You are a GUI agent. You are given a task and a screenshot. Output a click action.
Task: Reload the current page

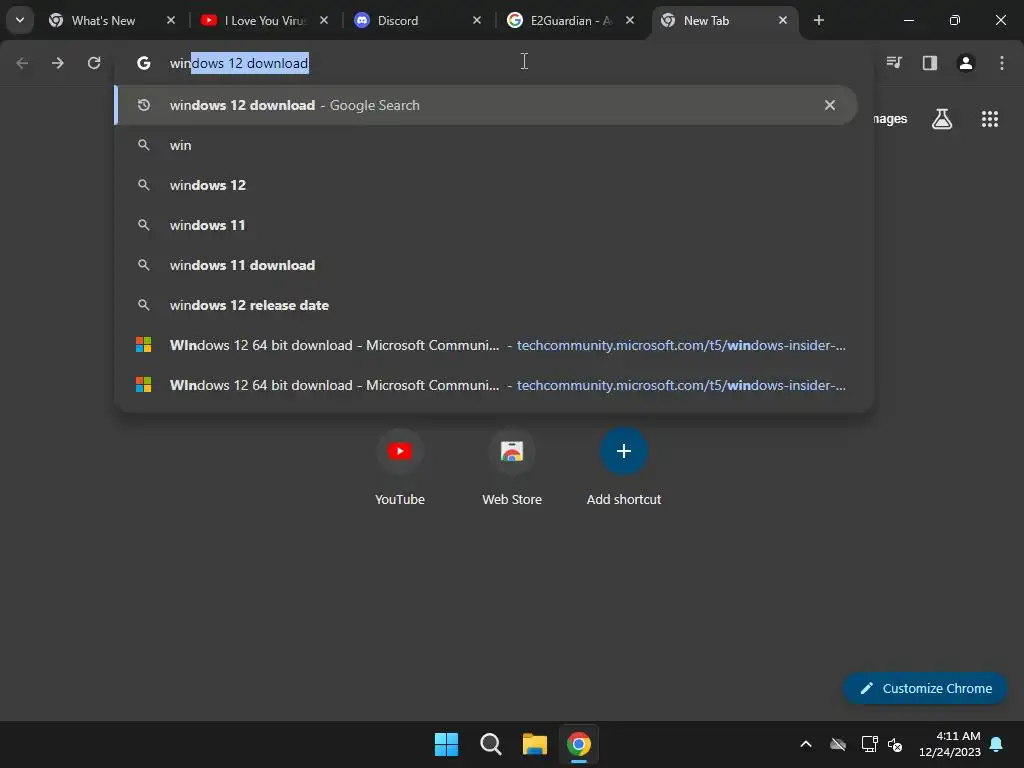94,63
